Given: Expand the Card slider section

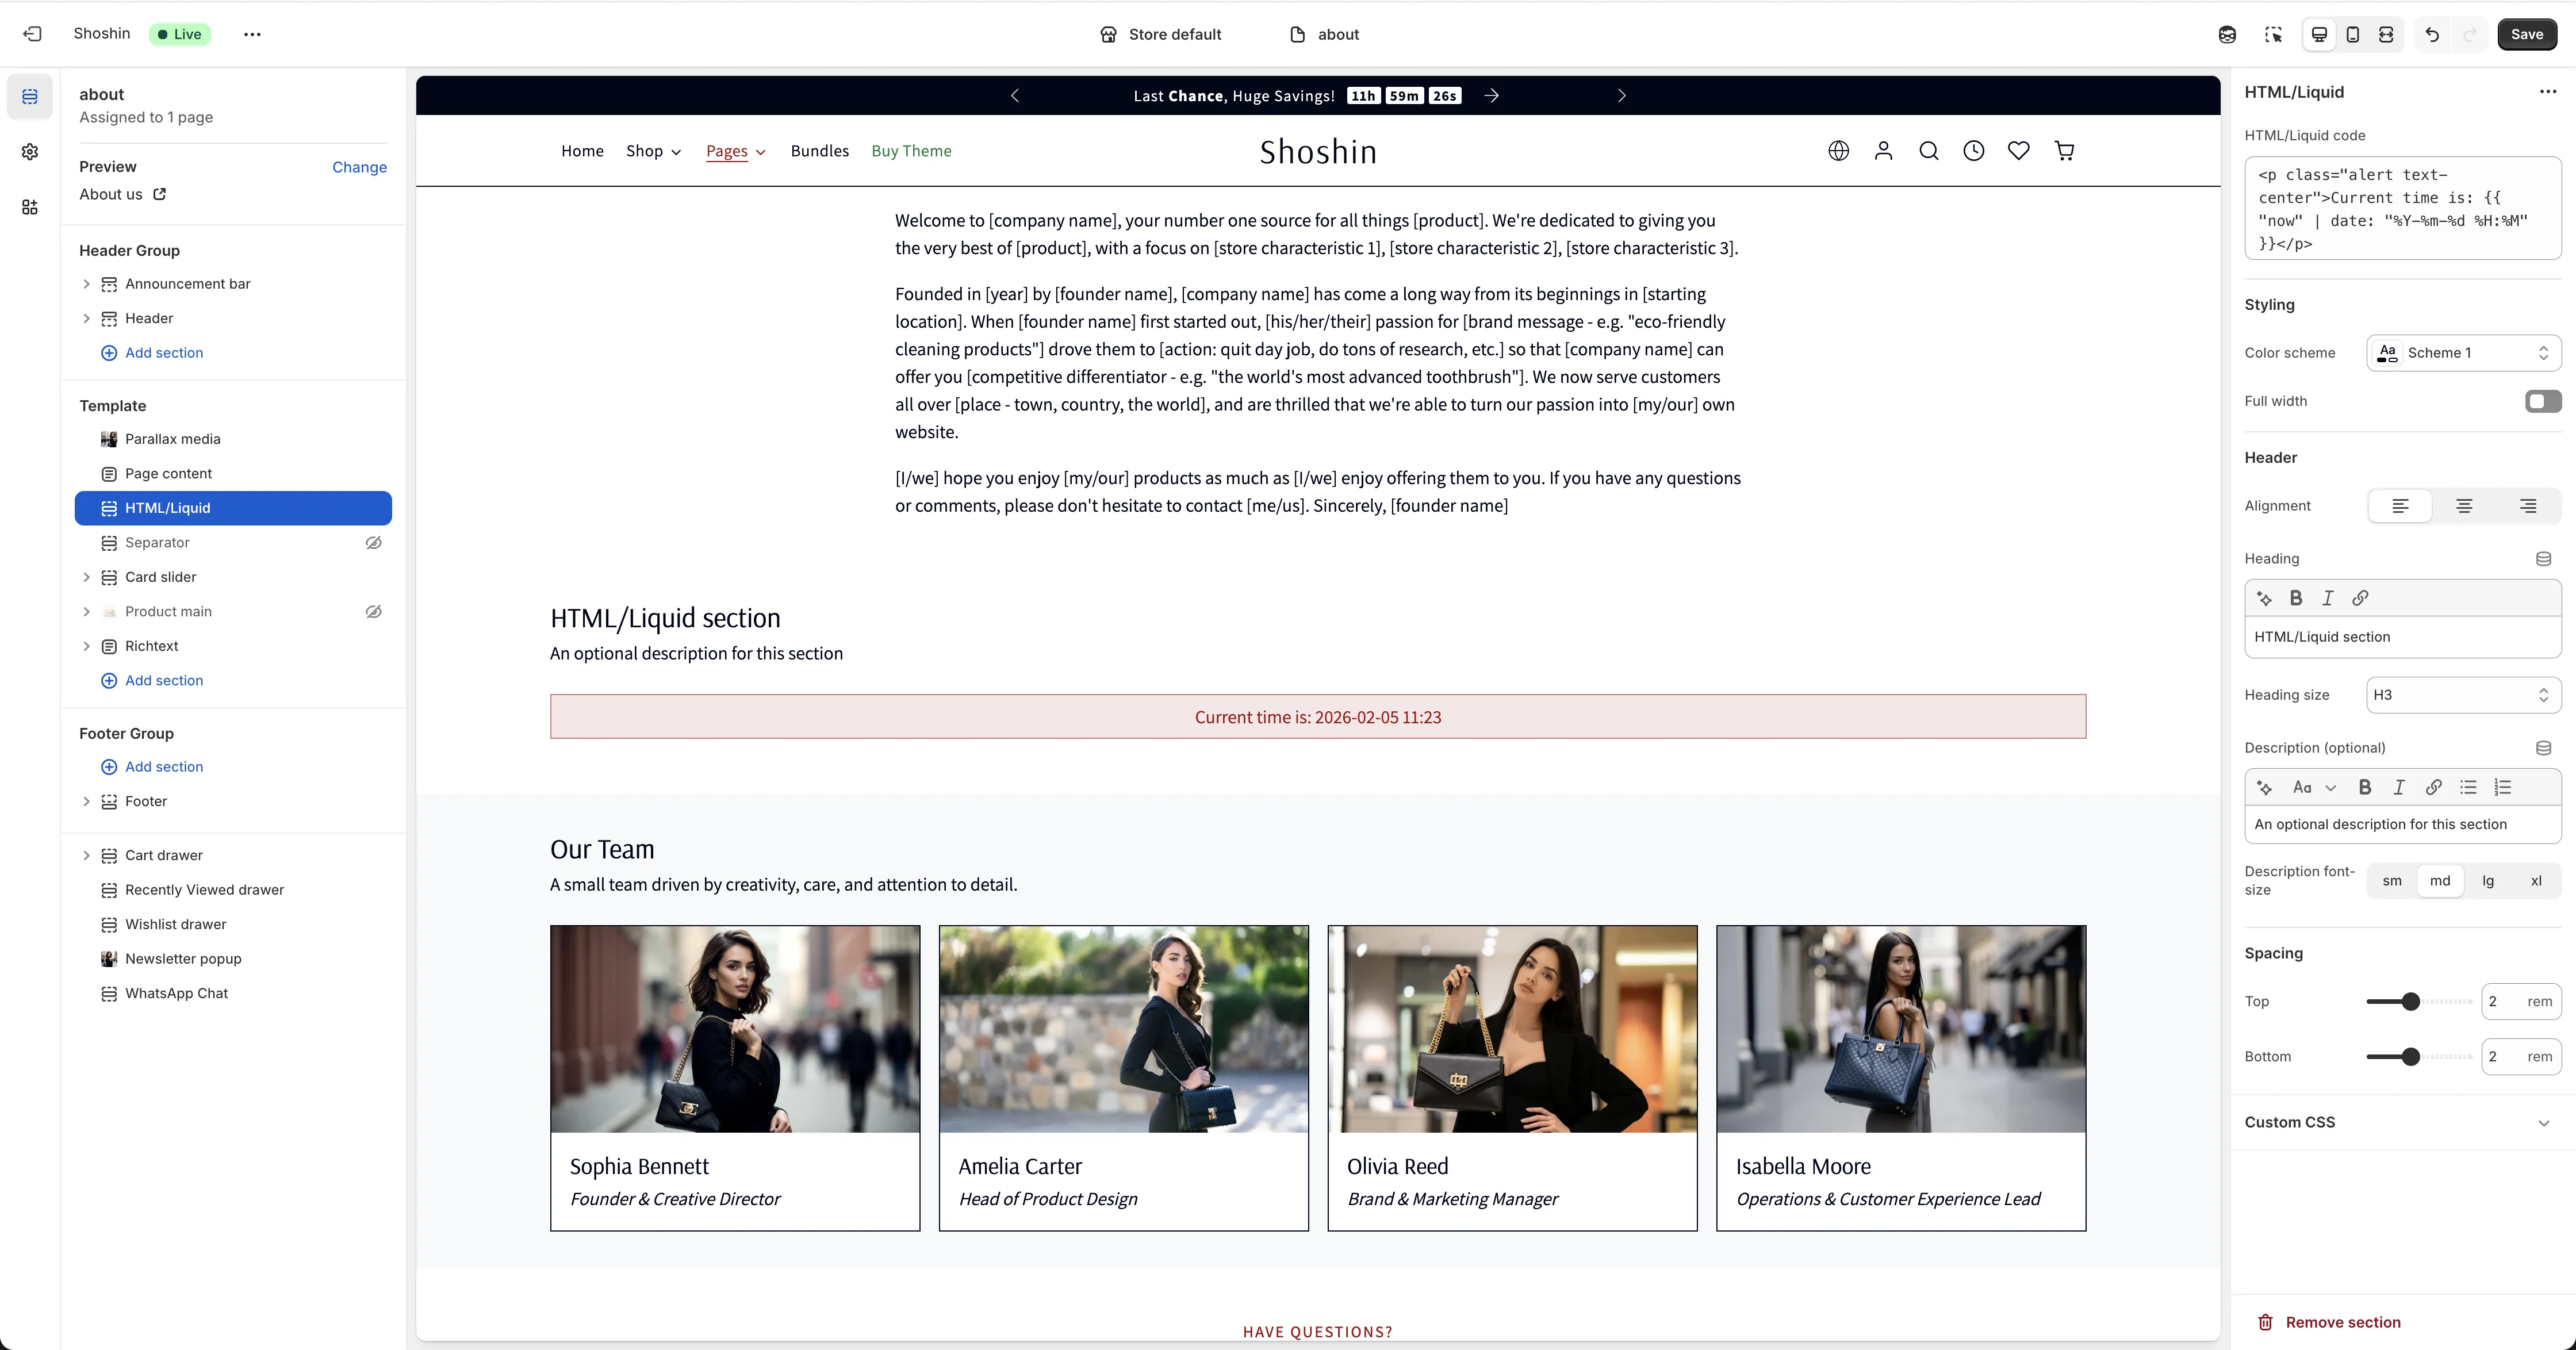Looking at the screenshot, I should [86, 577].
